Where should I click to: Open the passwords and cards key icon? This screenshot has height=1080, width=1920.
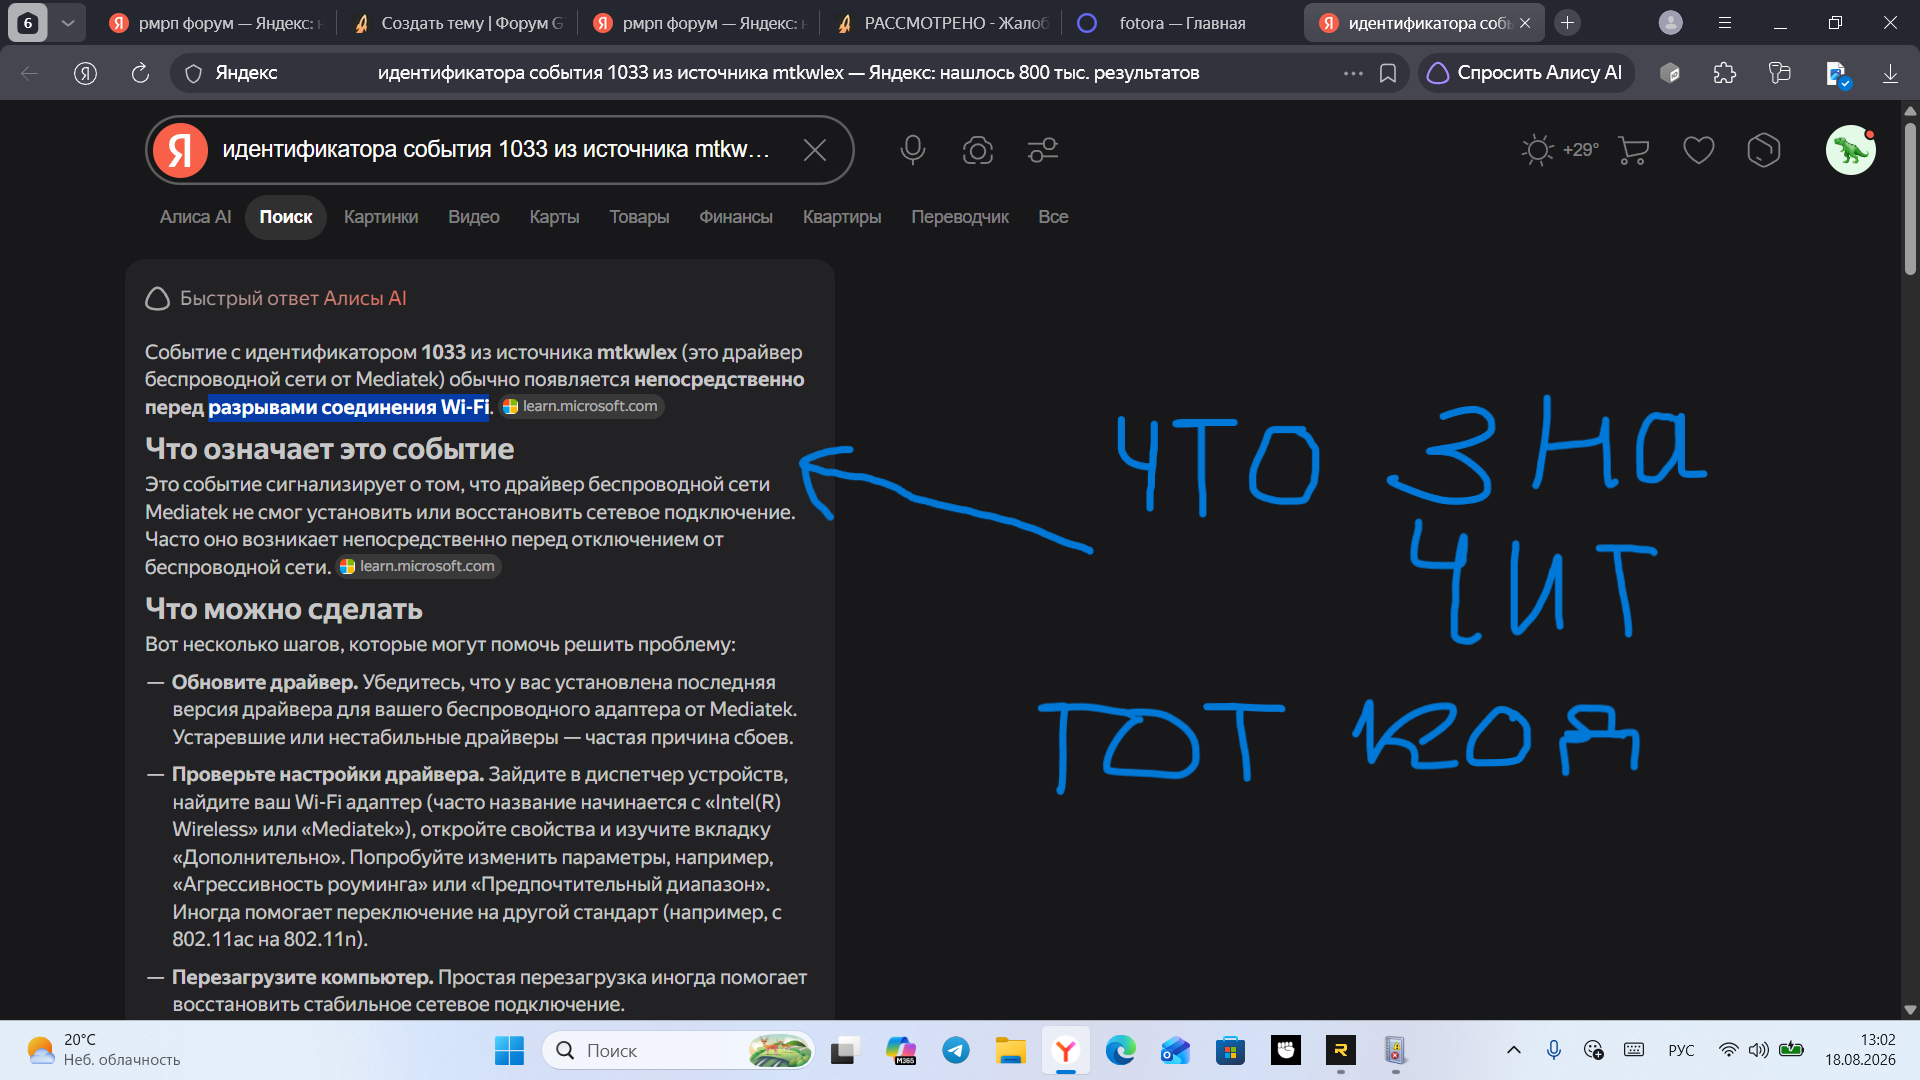pyautogui.click(x=1780, y=73)
